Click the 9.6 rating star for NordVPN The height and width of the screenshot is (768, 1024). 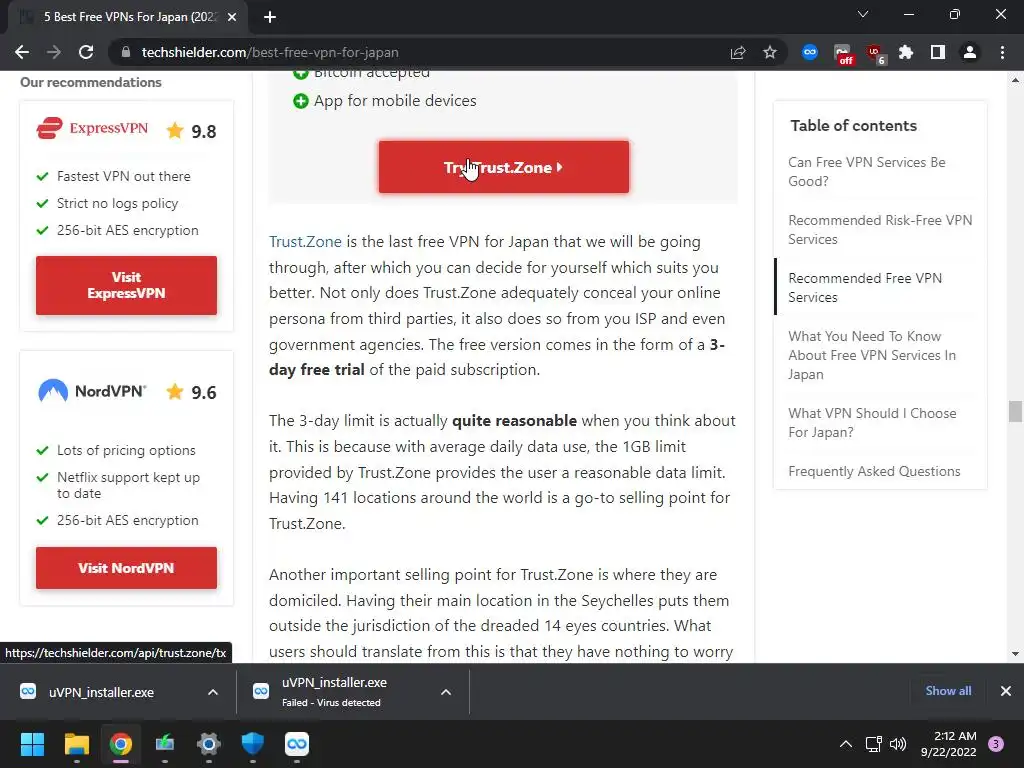point(175,392)
